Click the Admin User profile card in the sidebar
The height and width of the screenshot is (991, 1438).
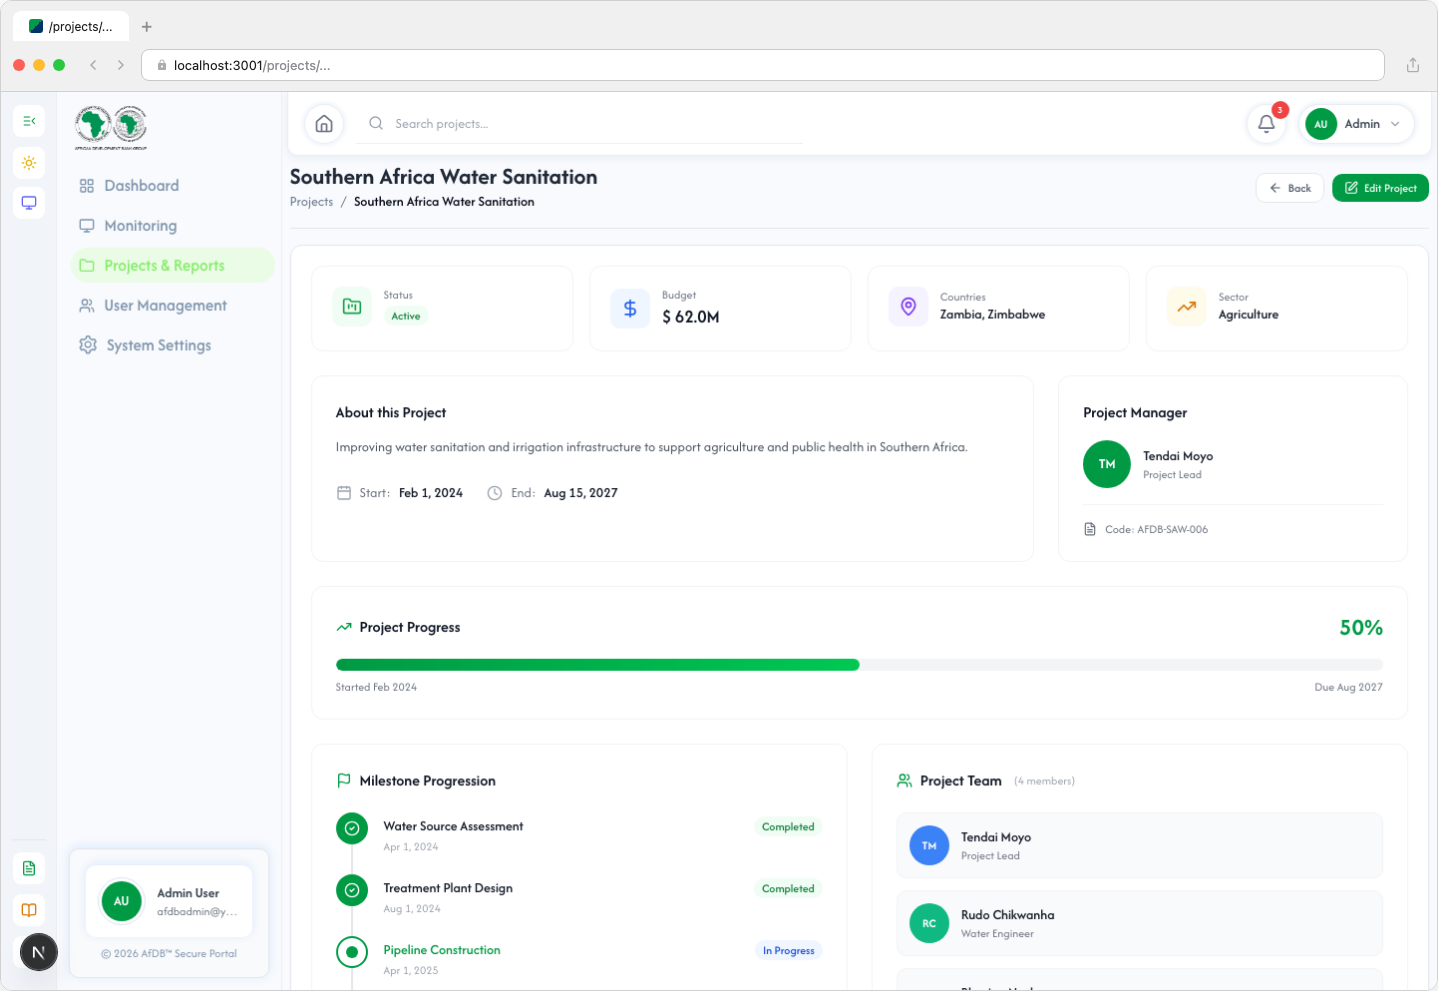(169, 901)
